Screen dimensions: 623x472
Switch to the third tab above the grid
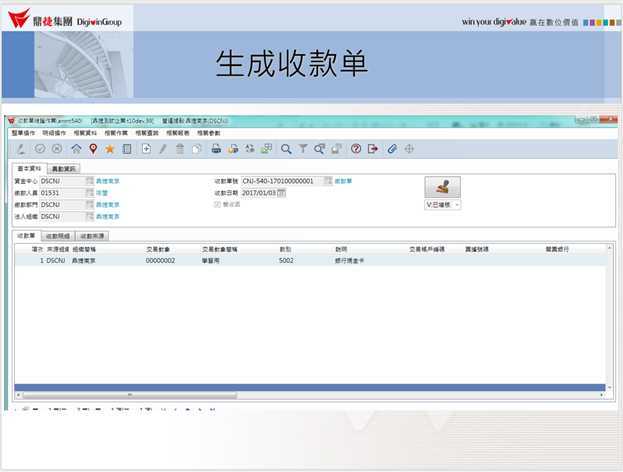click(x=92, y=236)
